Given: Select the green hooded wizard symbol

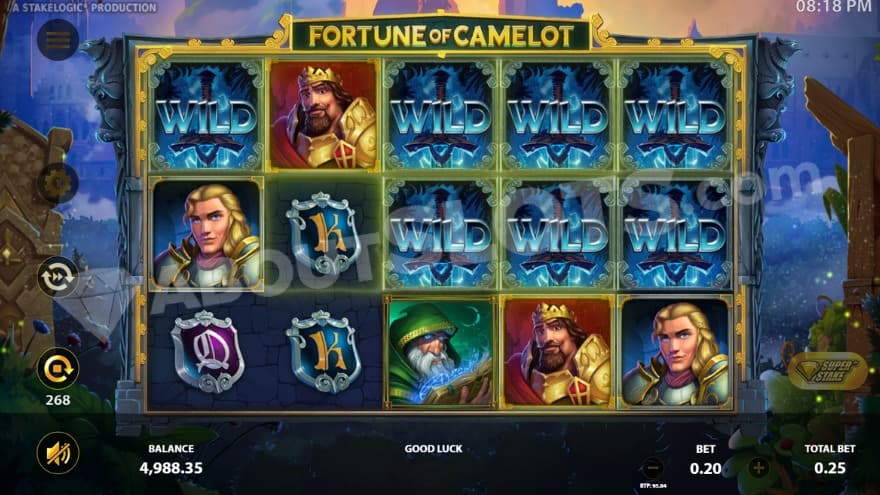Looking at the screenshot, I should pos(441,353).
